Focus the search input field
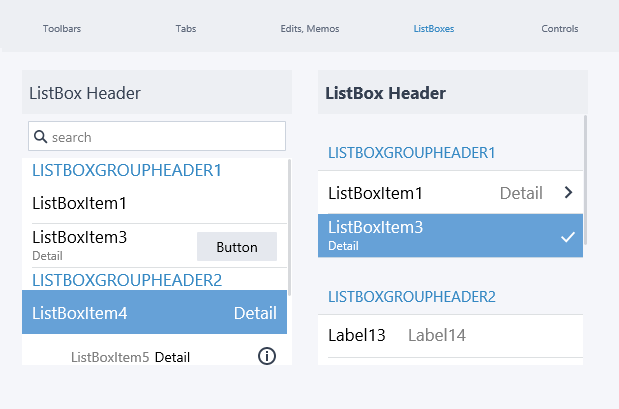This screenshot has height=409, width=619. [x=157, y=136]
